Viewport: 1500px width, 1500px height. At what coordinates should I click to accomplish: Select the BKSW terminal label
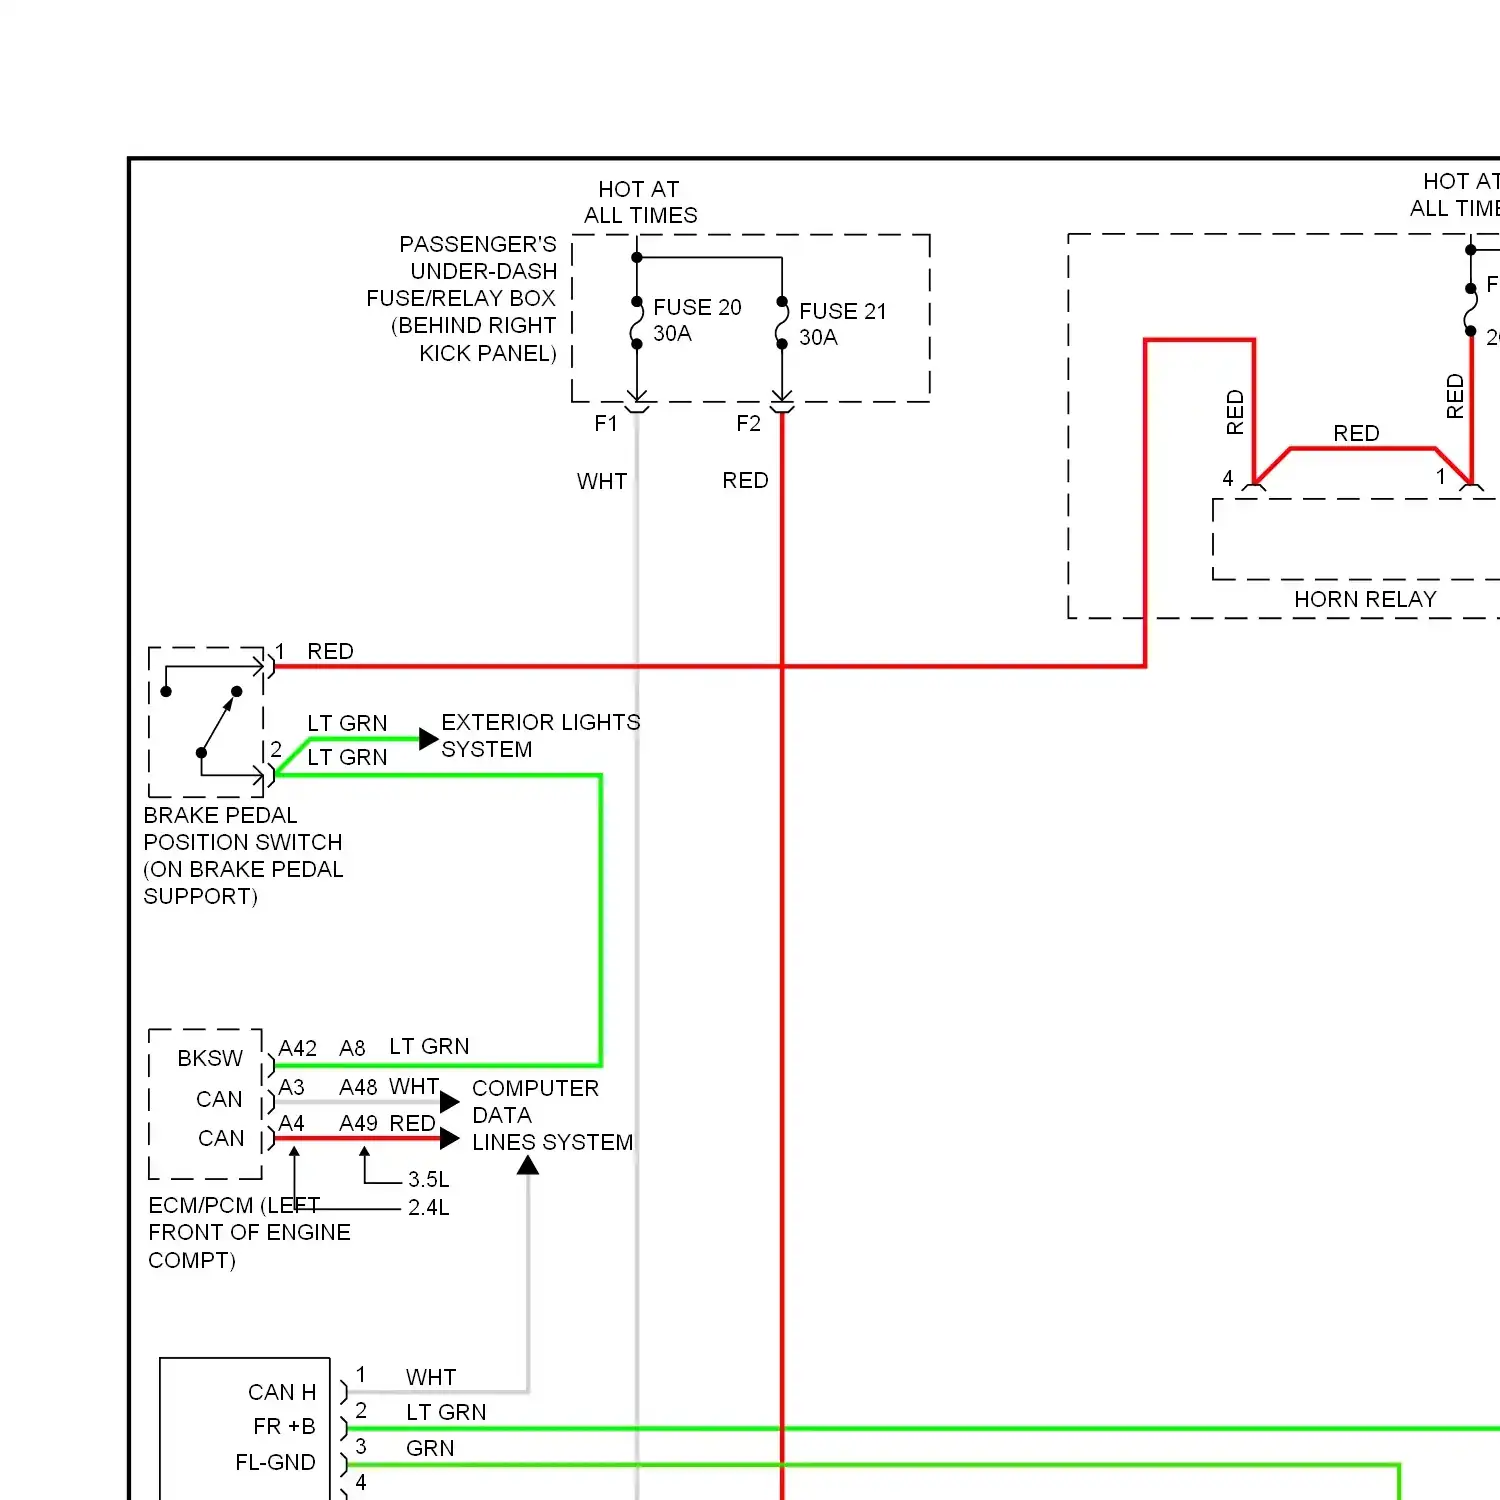tap(210, 1058)
